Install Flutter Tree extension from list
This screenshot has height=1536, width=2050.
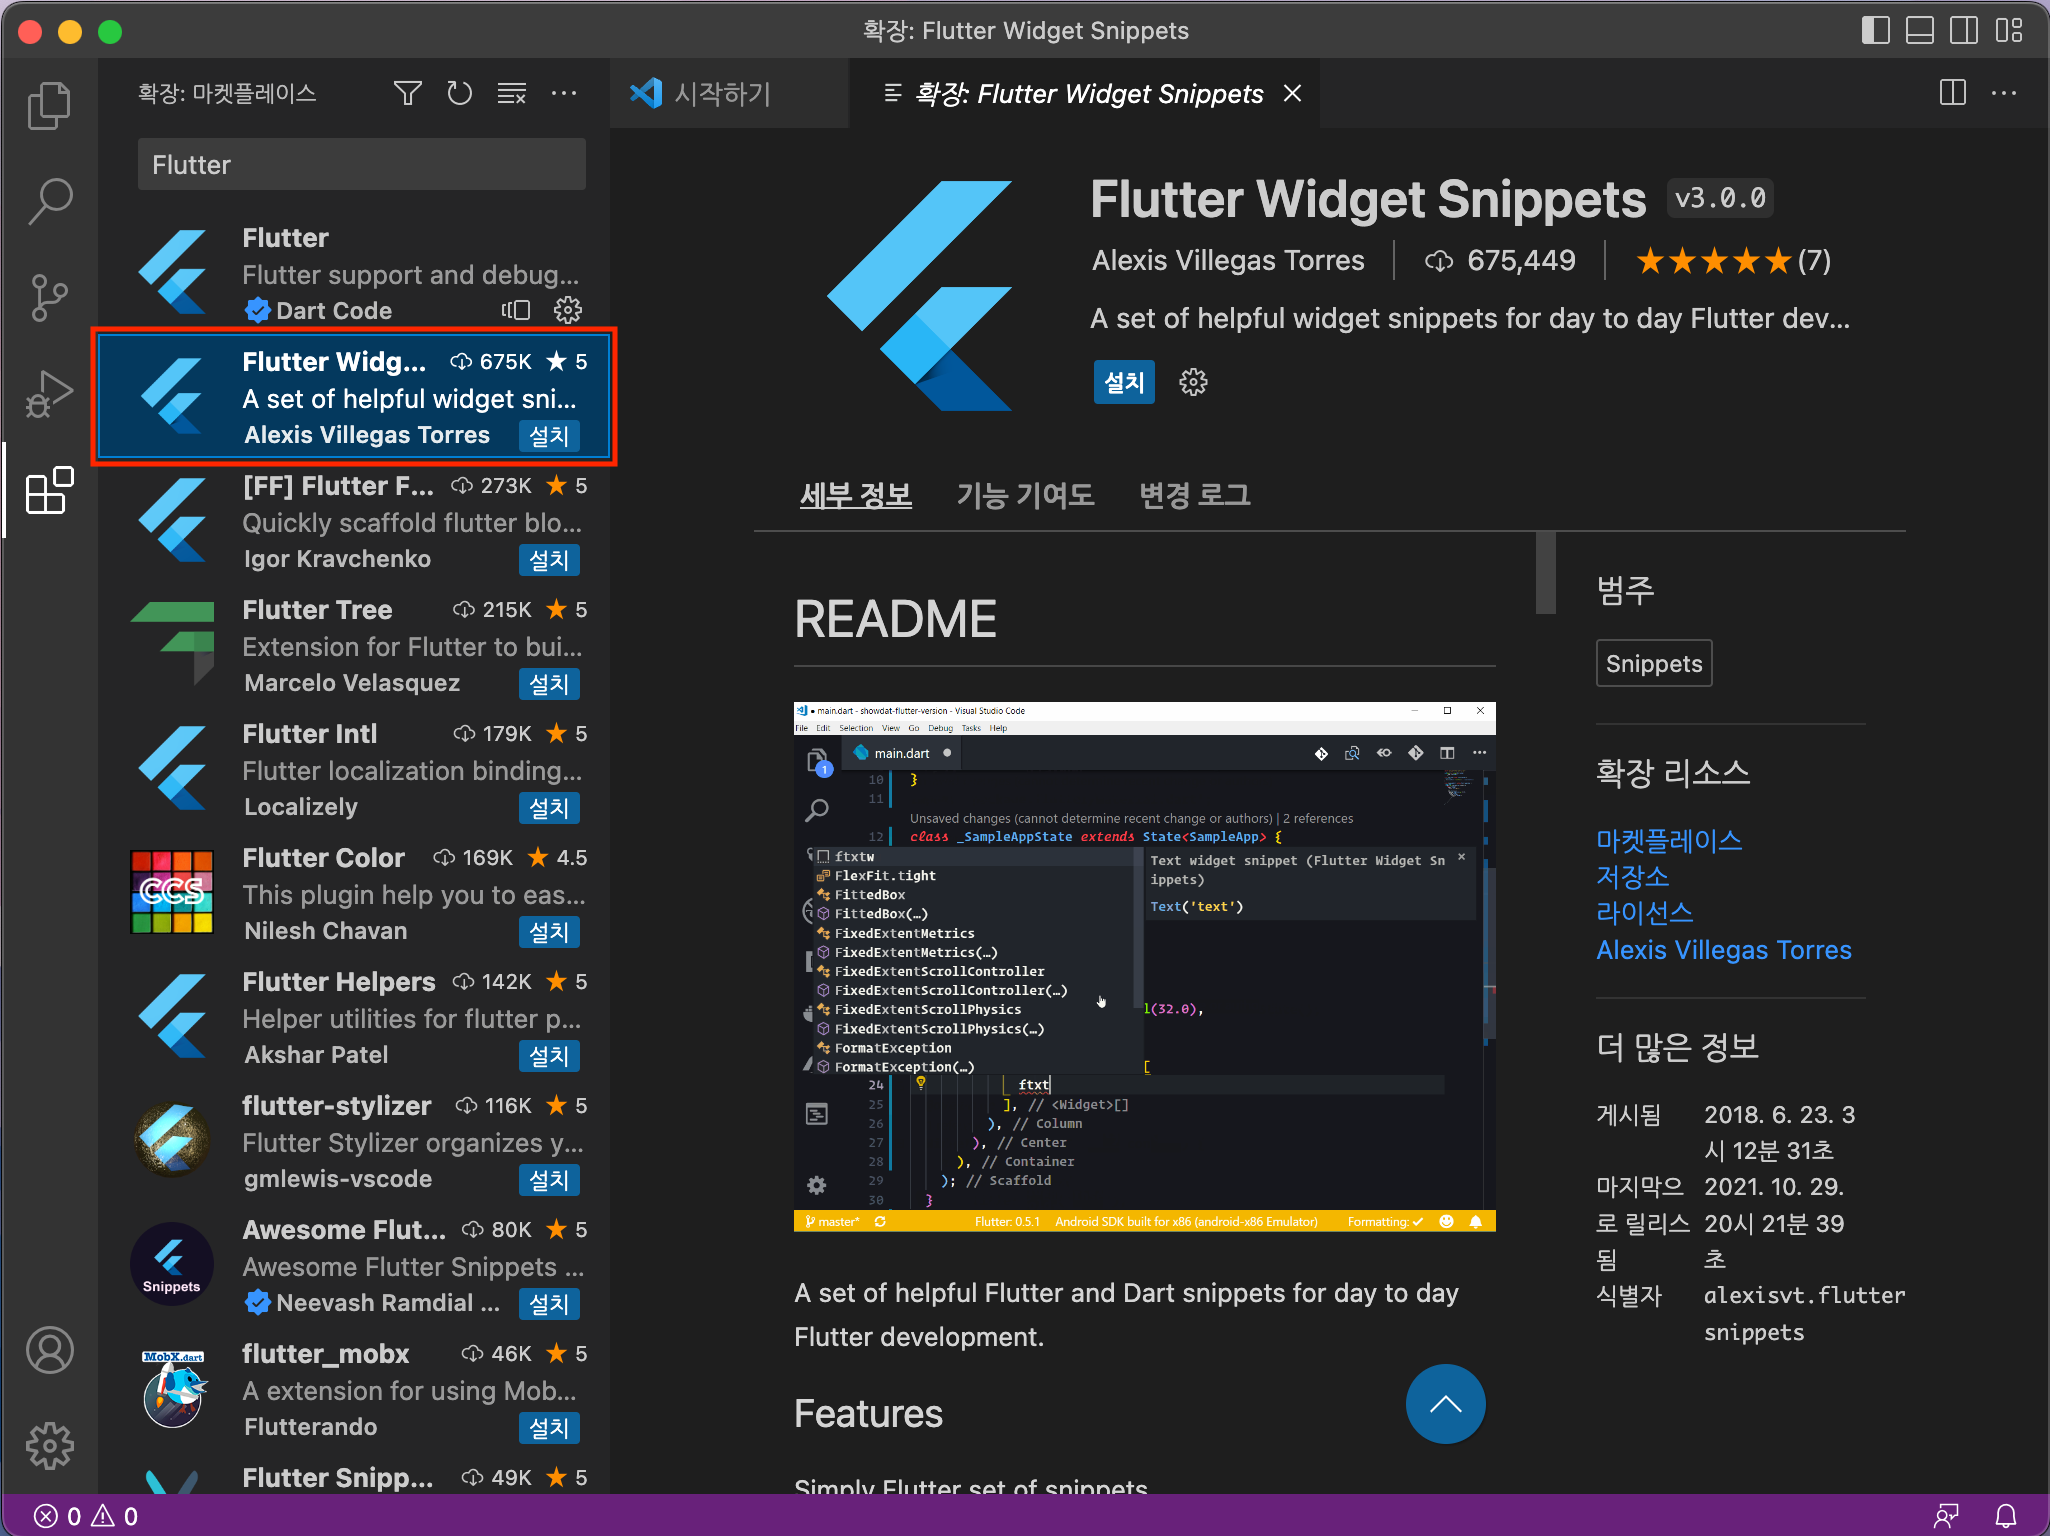(x=549, y=684)
